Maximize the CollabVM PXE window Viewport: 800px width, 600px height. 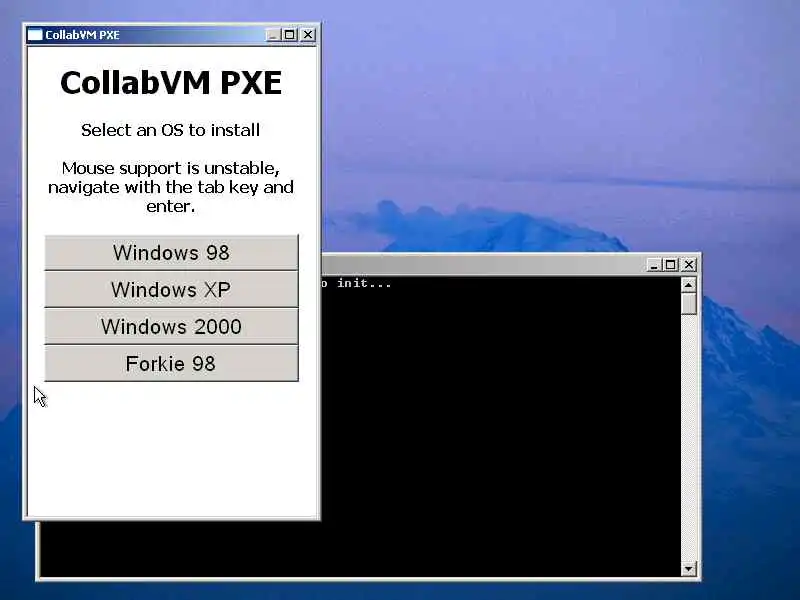(289, 35)
